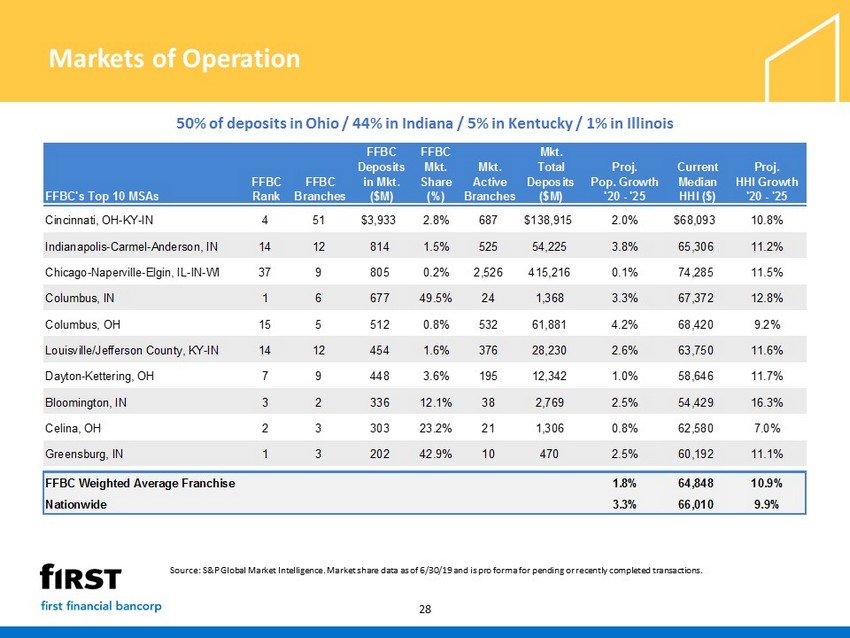850x638 pixels.
Task: Click the 'Chicago-Naperville-Elgin, IL-IN-WI' row label
Action: (132, 272)
